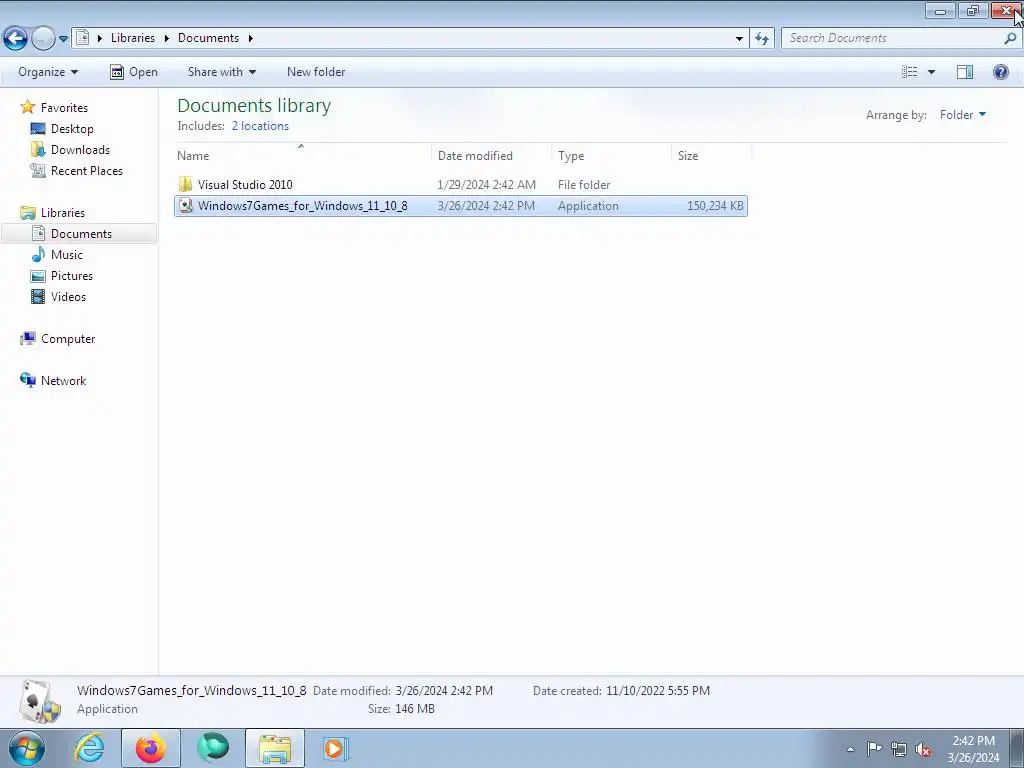
Task: Open the 2 locations link
Action: (260, 126)
